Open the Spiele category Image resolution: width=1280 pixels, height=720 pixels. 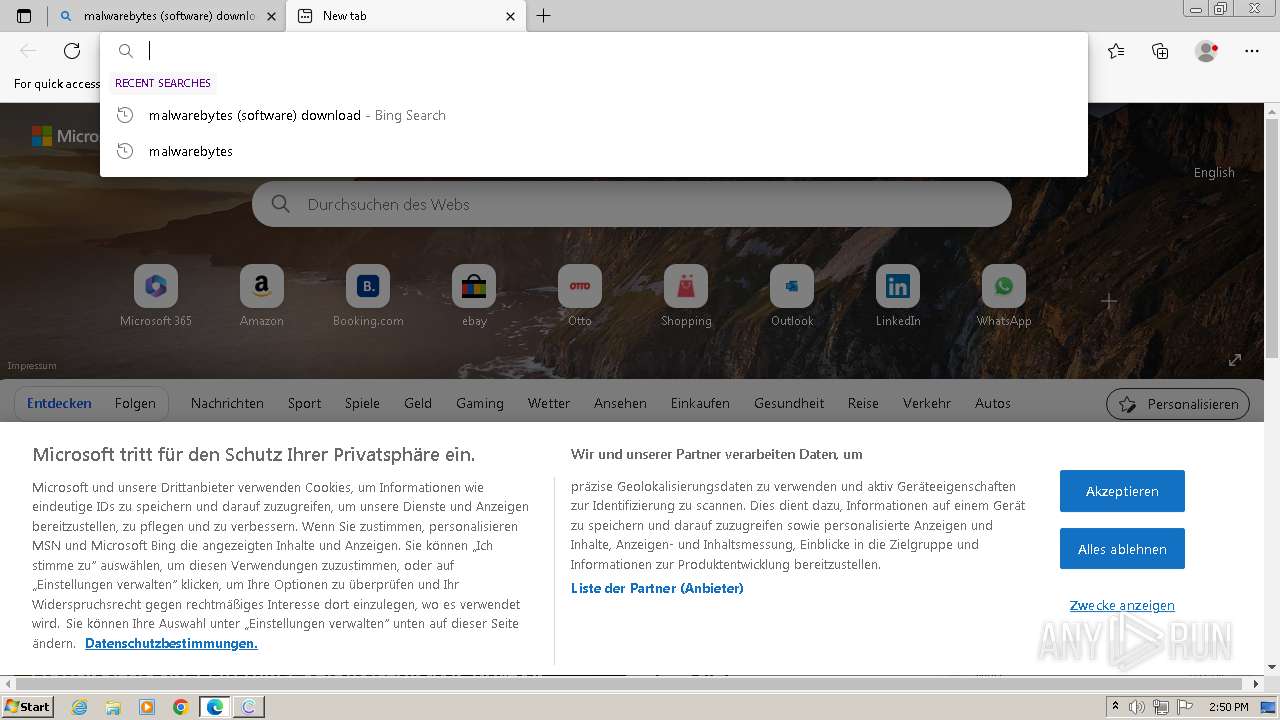pos(362,404)
